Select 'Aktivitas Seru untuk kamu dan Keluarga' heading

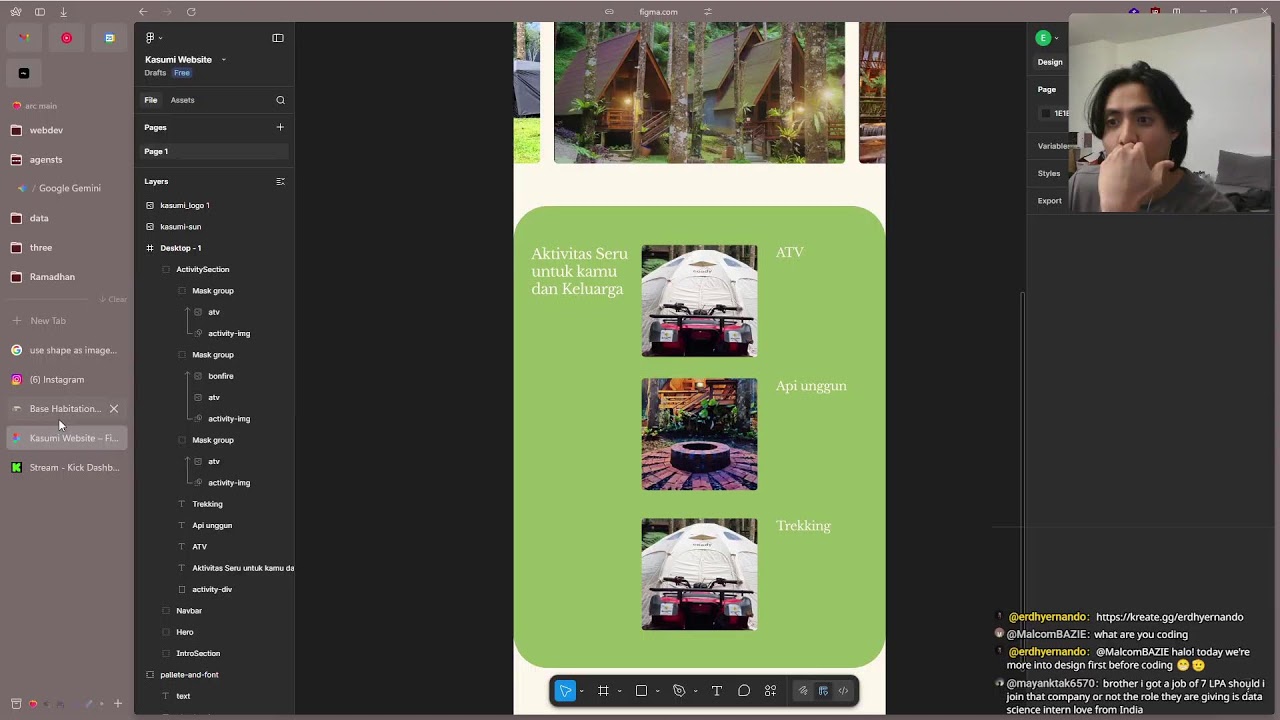[580, 271]
